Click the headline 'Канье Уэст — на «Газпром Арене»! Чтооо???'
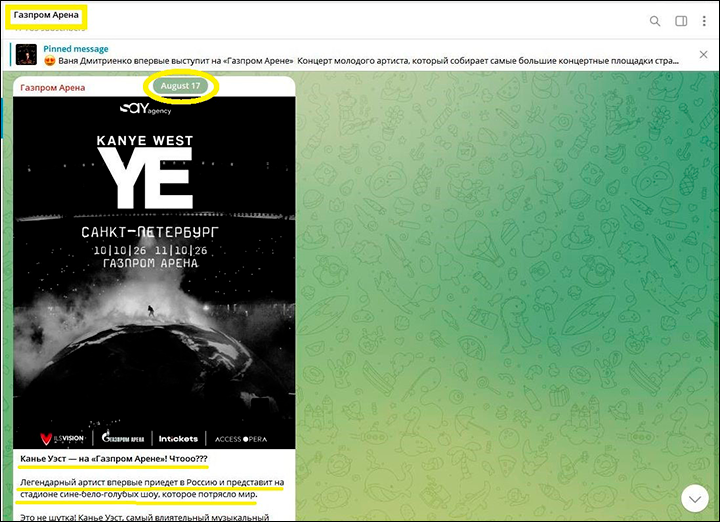720x522 pixels. 114,459
